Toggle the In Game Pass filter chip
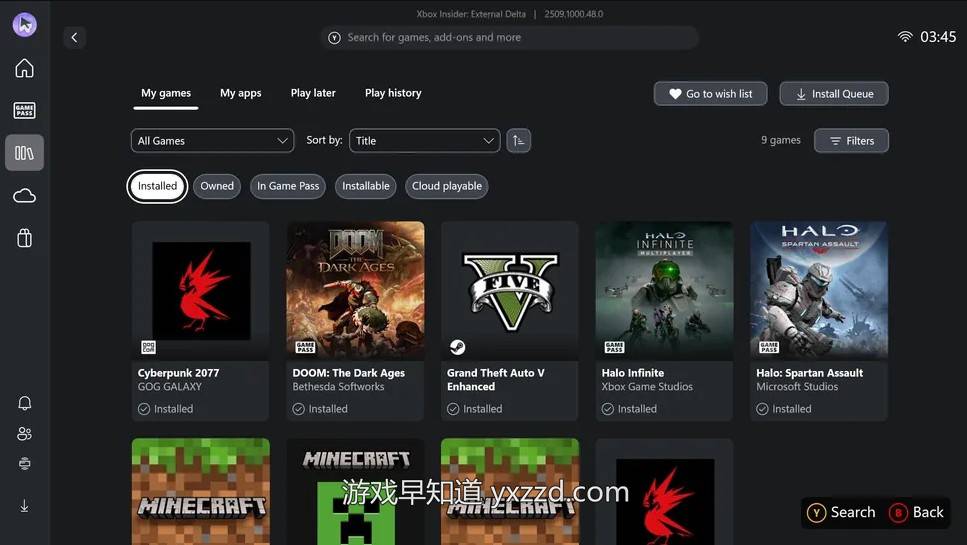This screenshot has width=967, height=545. click(288, 186)
